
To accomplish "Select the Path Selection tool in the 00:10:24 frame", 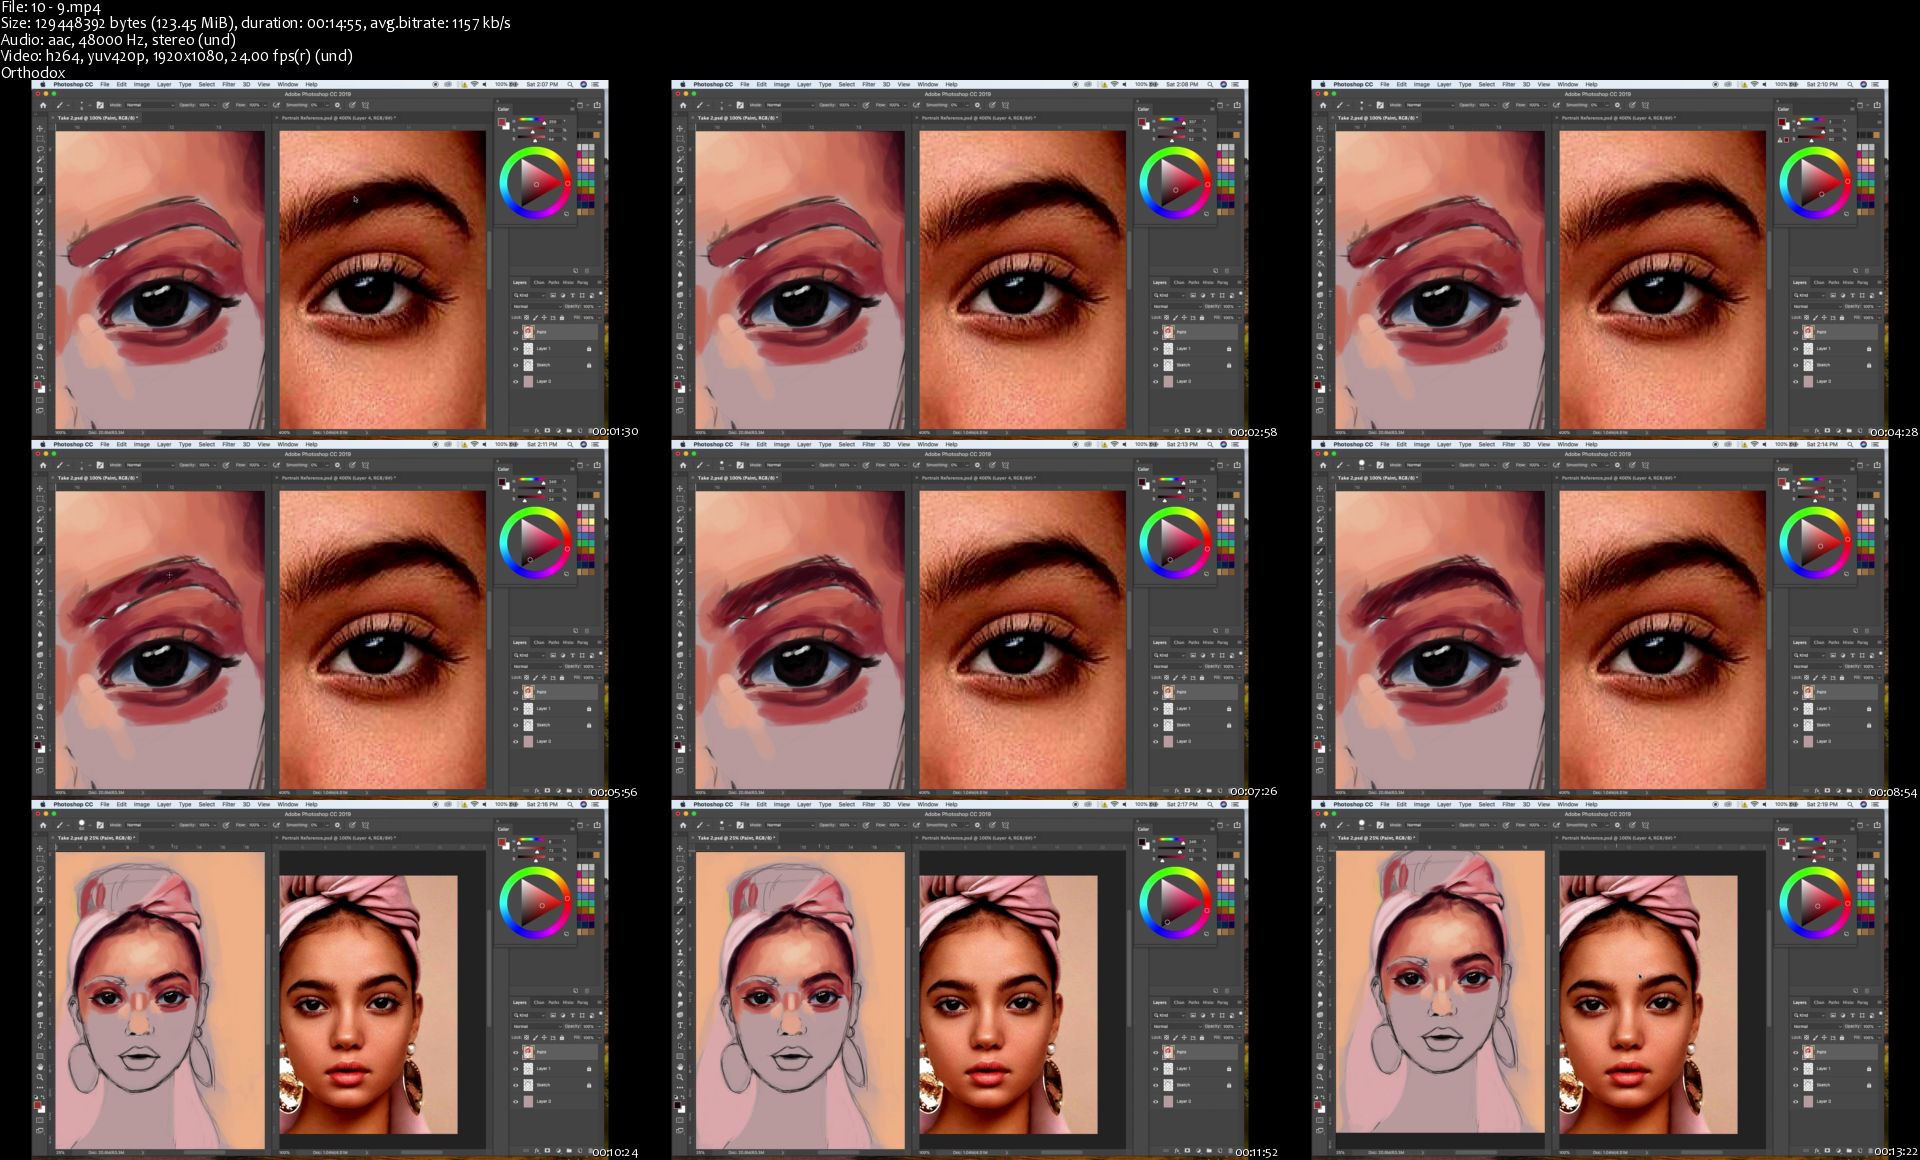I will point(40,1046).
